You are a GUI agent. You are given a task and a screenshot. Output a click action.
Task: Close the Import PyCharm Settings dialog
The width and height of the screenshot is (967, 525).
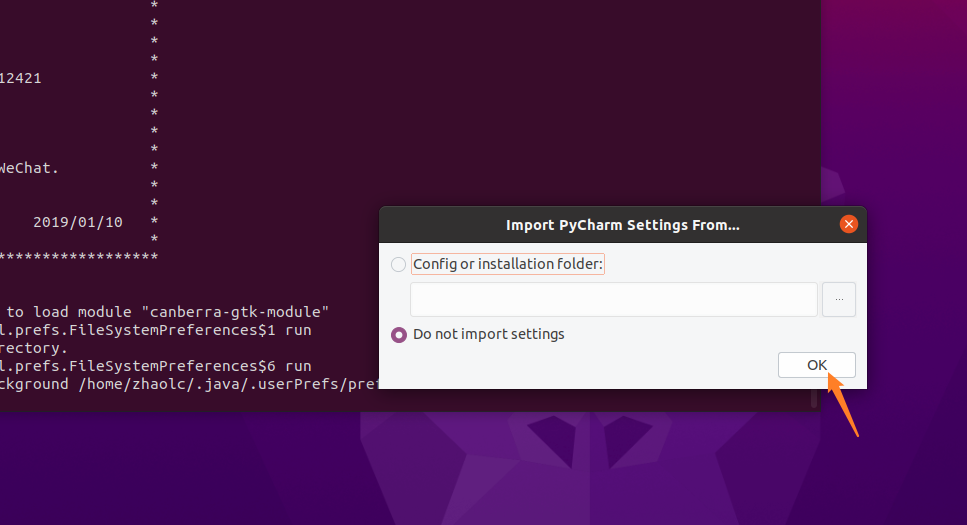[x=849, y=224]
